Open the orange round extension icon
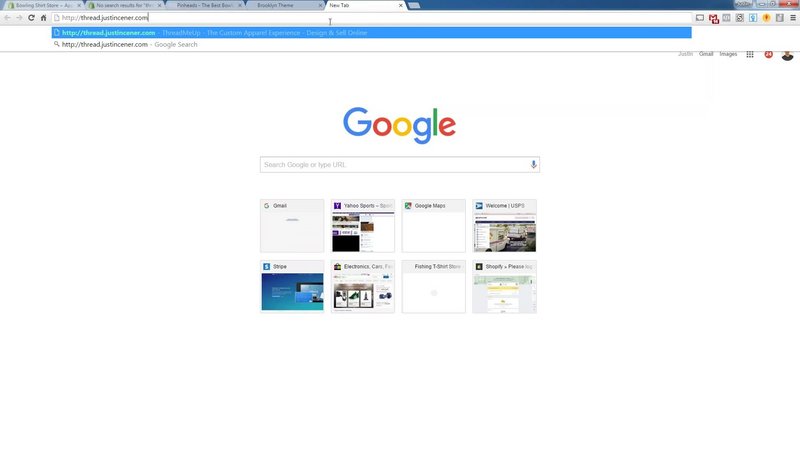The image size is (800, 450). [766, 18]
